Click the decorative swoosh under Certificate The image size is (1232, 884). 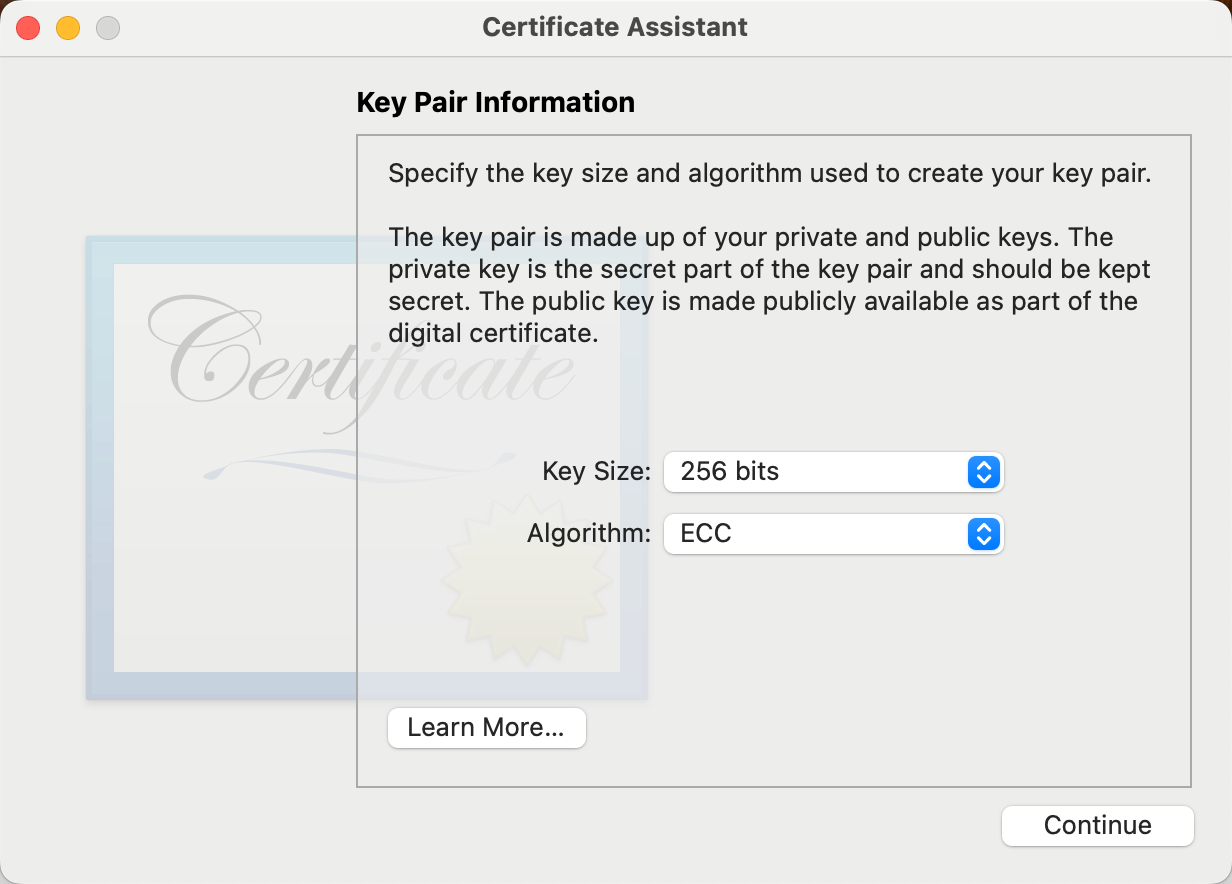330,462
